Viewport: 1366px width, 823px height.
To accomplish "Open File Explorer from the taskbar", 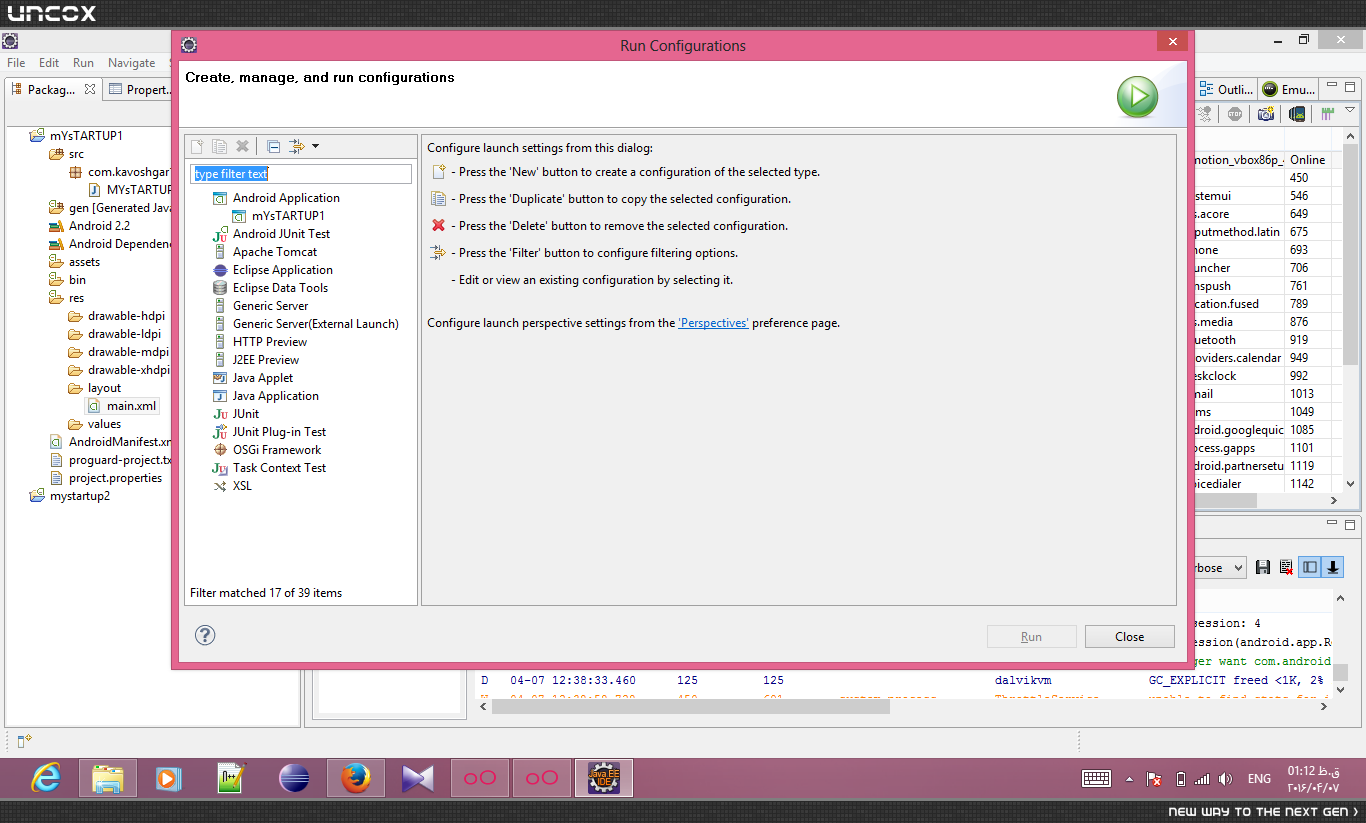I will 107,778.
